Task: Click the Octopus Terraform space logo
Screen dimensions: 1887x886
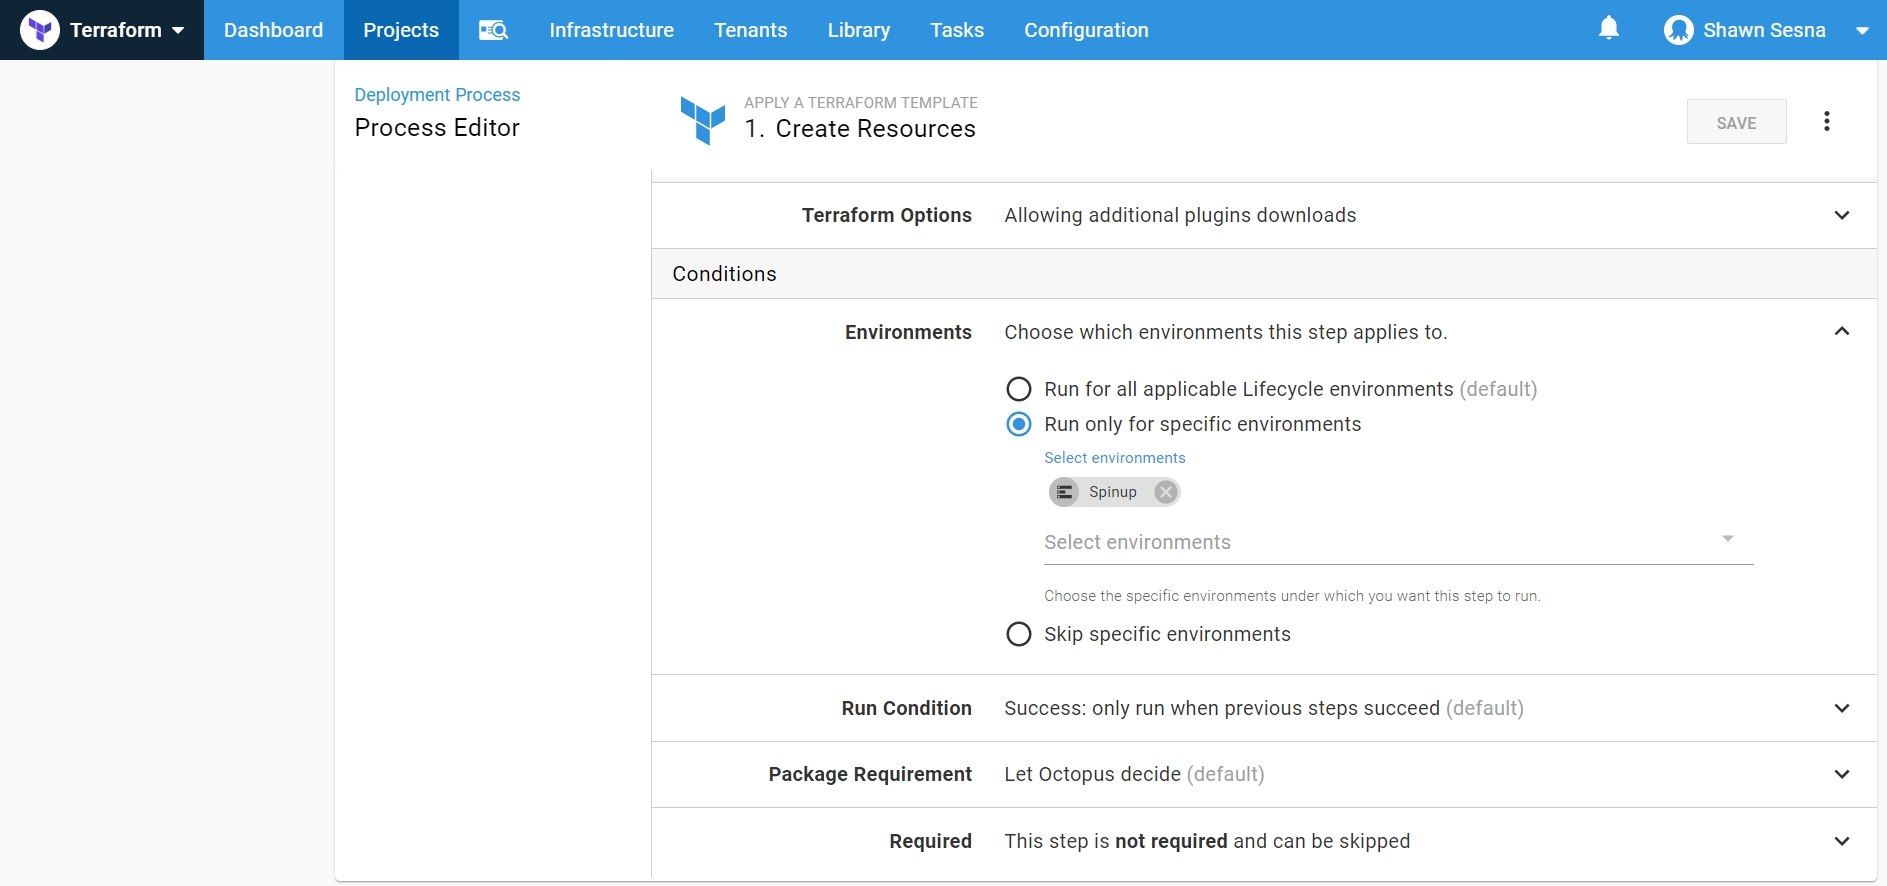Action: point(40,30)
